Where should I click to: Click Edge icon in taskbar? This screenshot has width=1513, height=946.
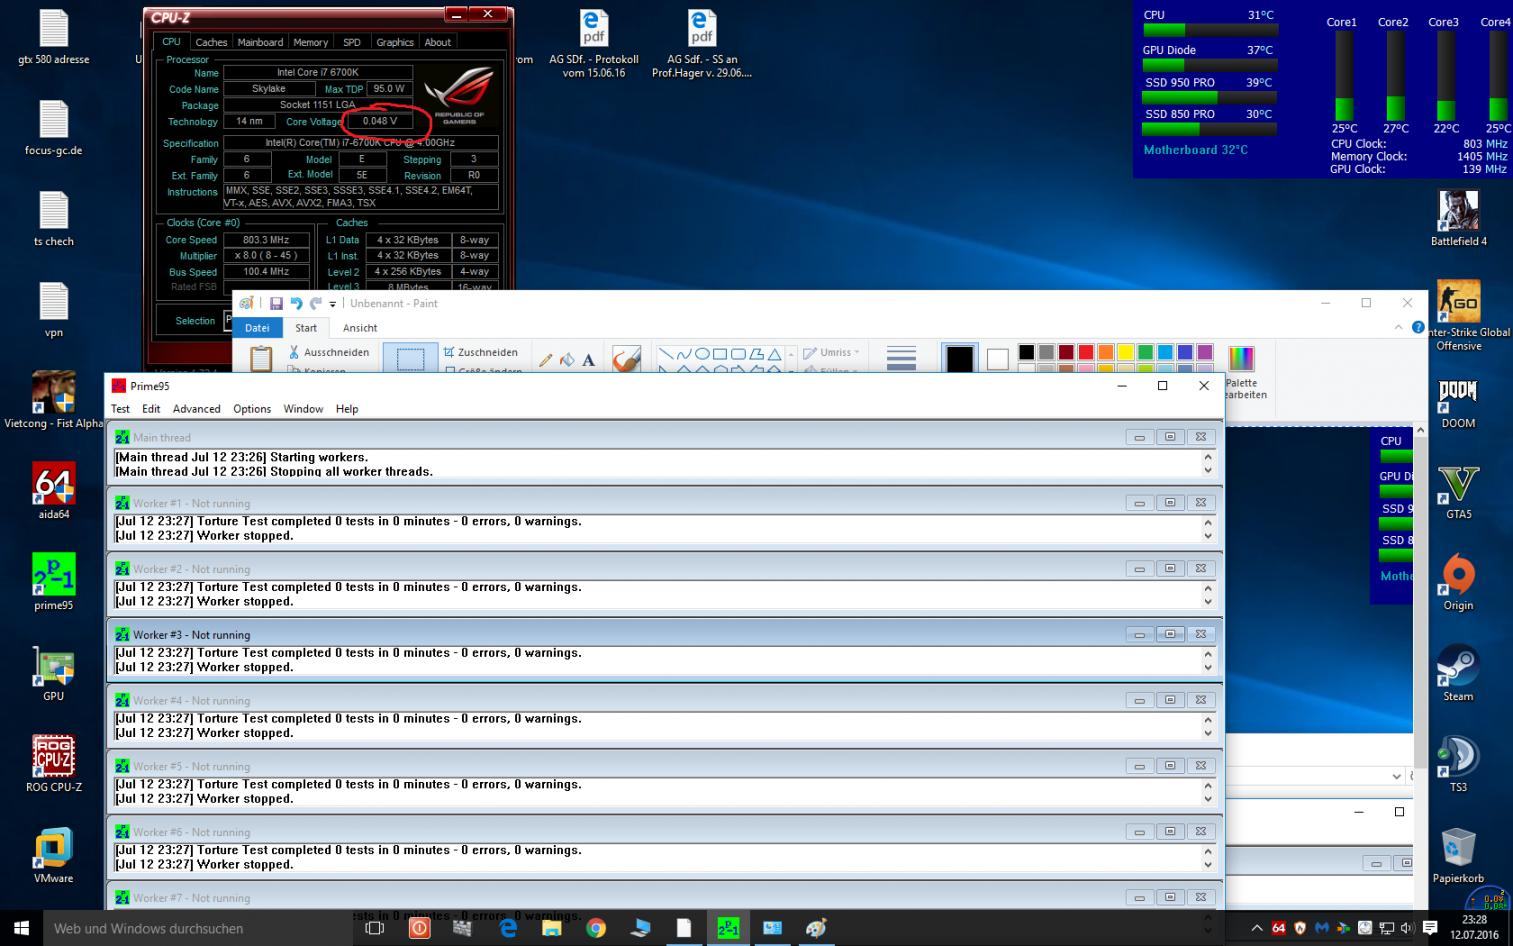pyautogui.click(x=508, y=928)
